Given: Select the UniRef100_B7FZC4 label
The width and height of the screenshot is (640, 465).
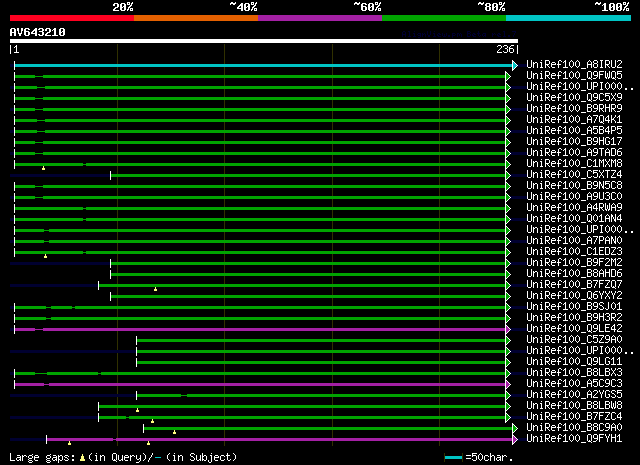Looking at the screenshot, I should coord(574,416).
